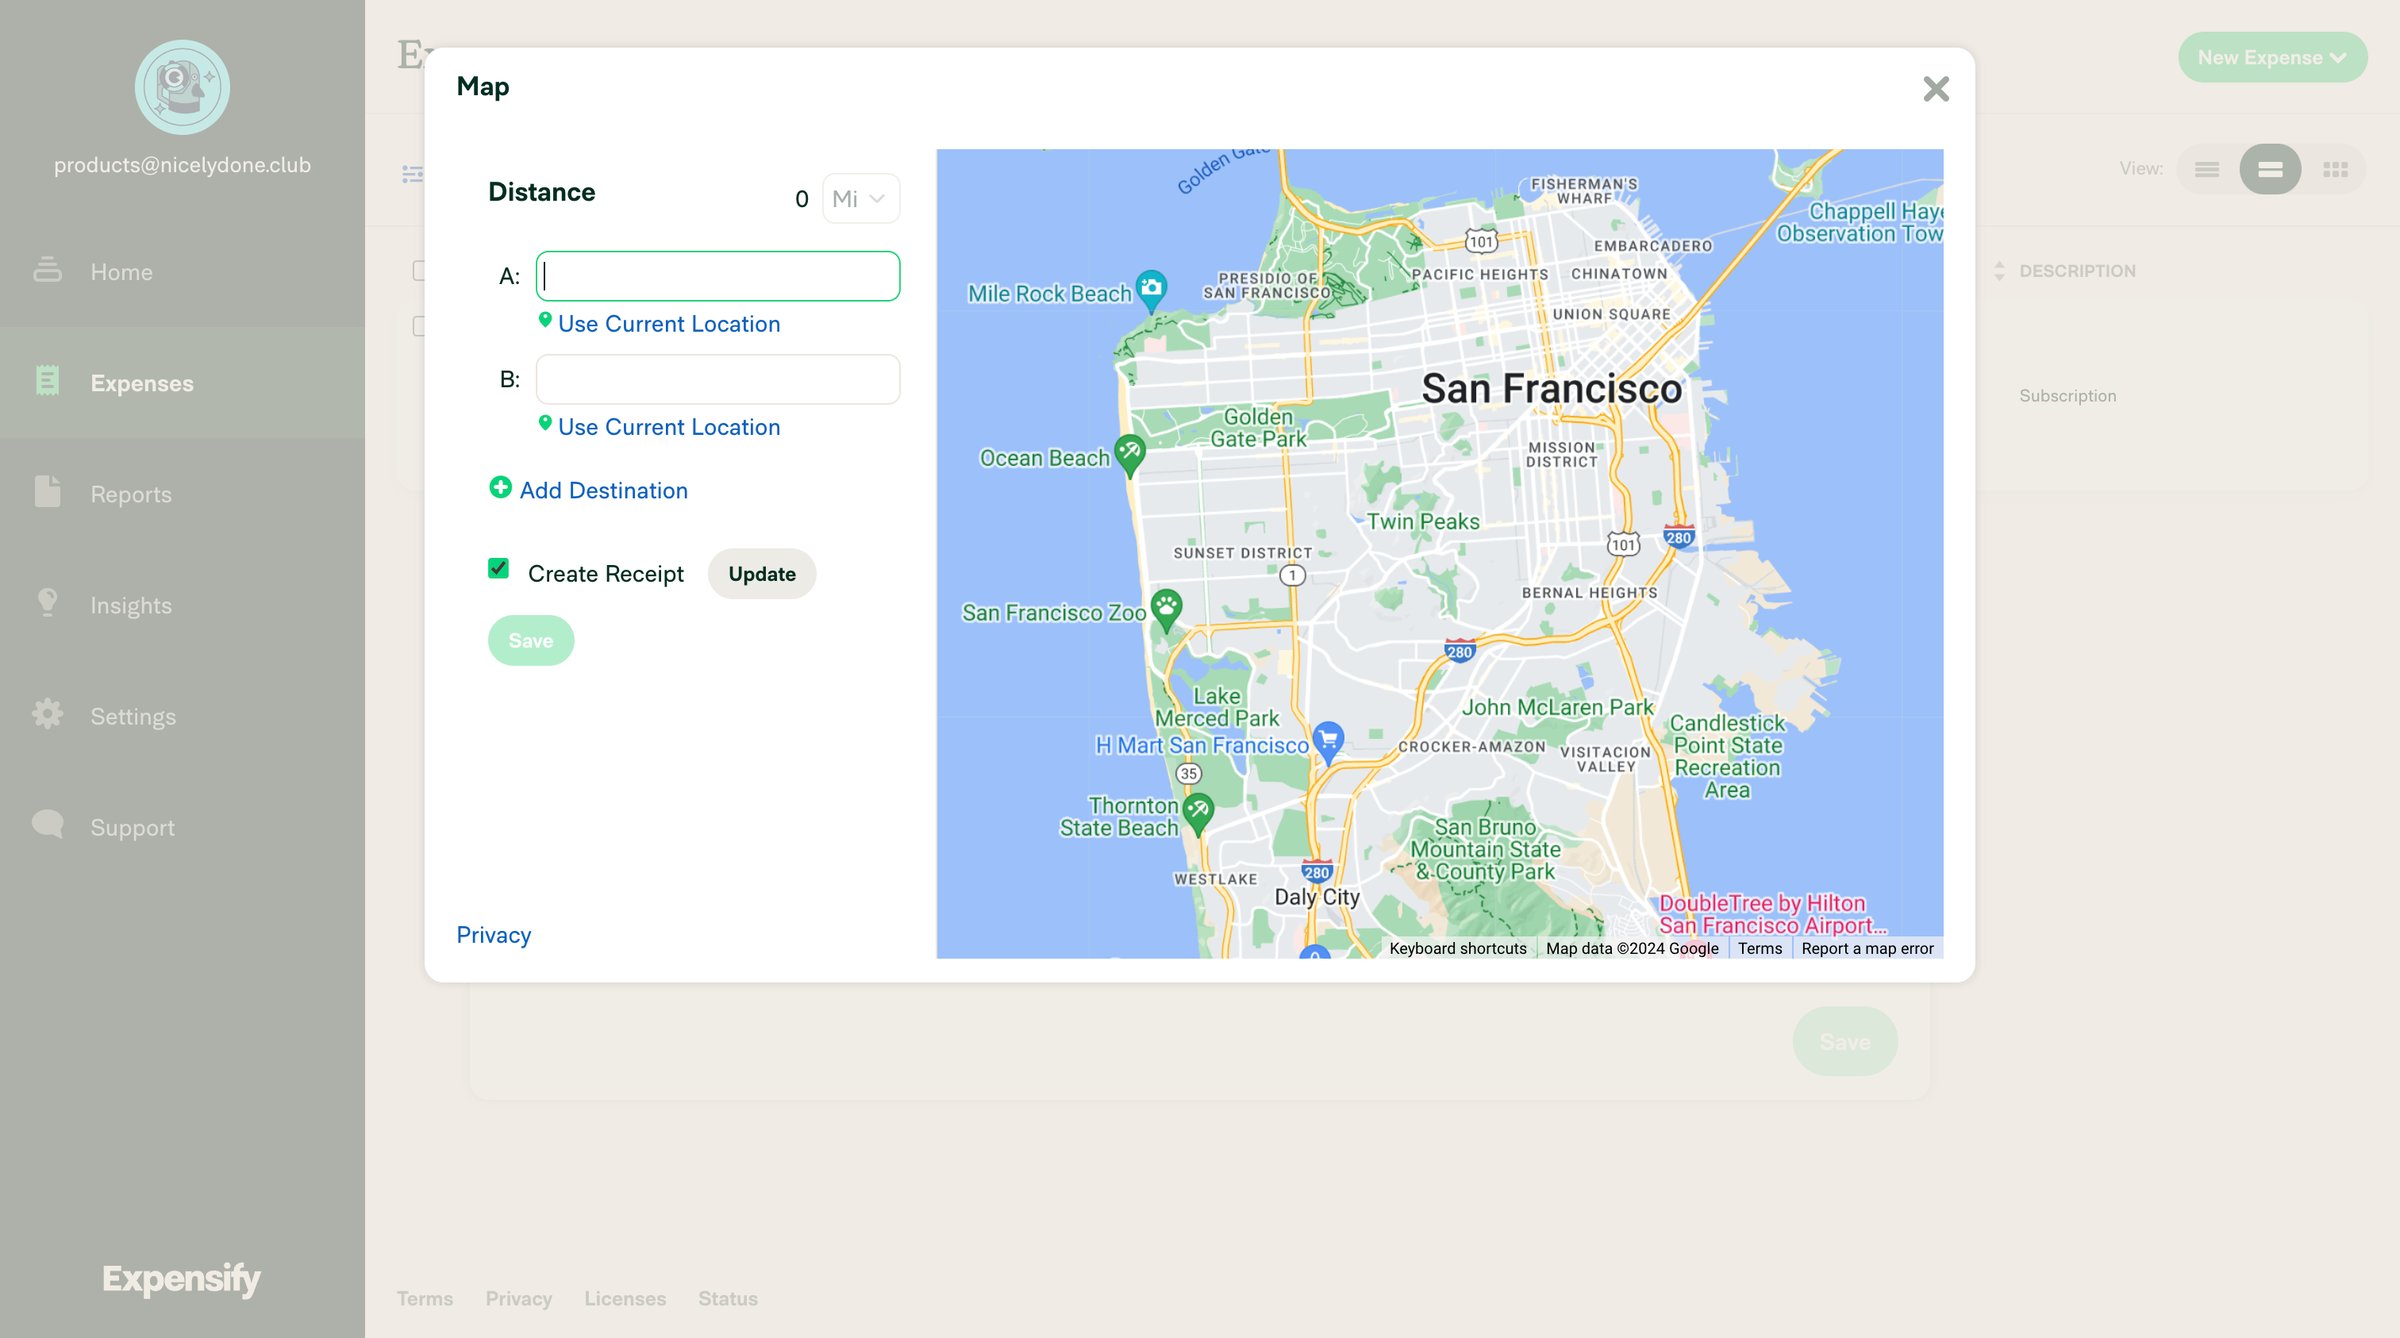Focus the waypoint B input field
2400x1338 pixels.
718,379
